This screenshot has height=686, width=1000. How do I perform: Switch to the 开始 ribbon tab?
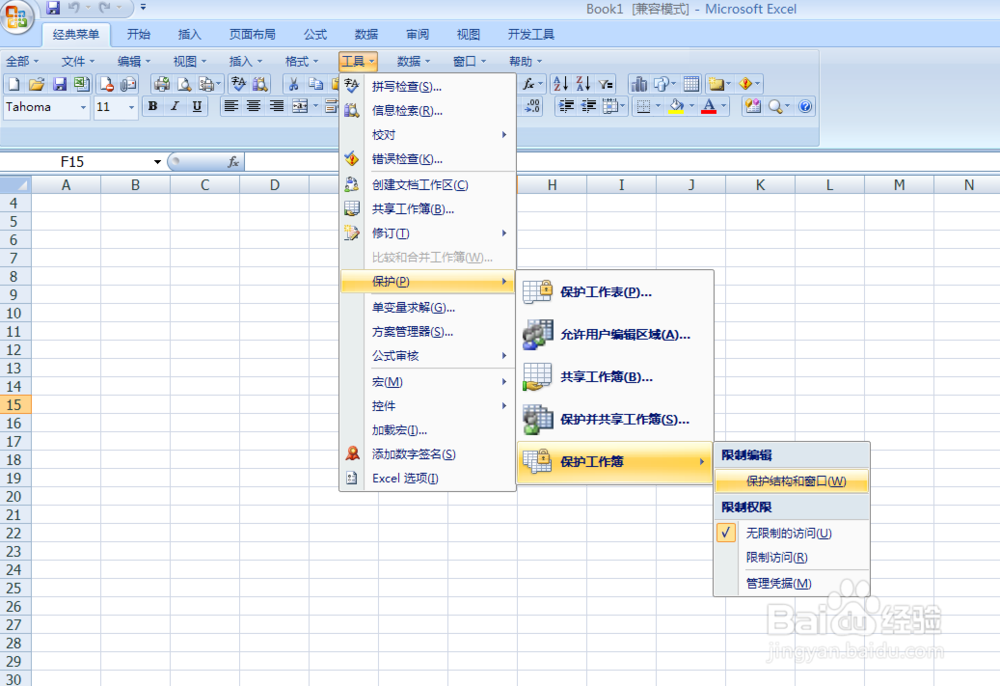coord(138,34)
